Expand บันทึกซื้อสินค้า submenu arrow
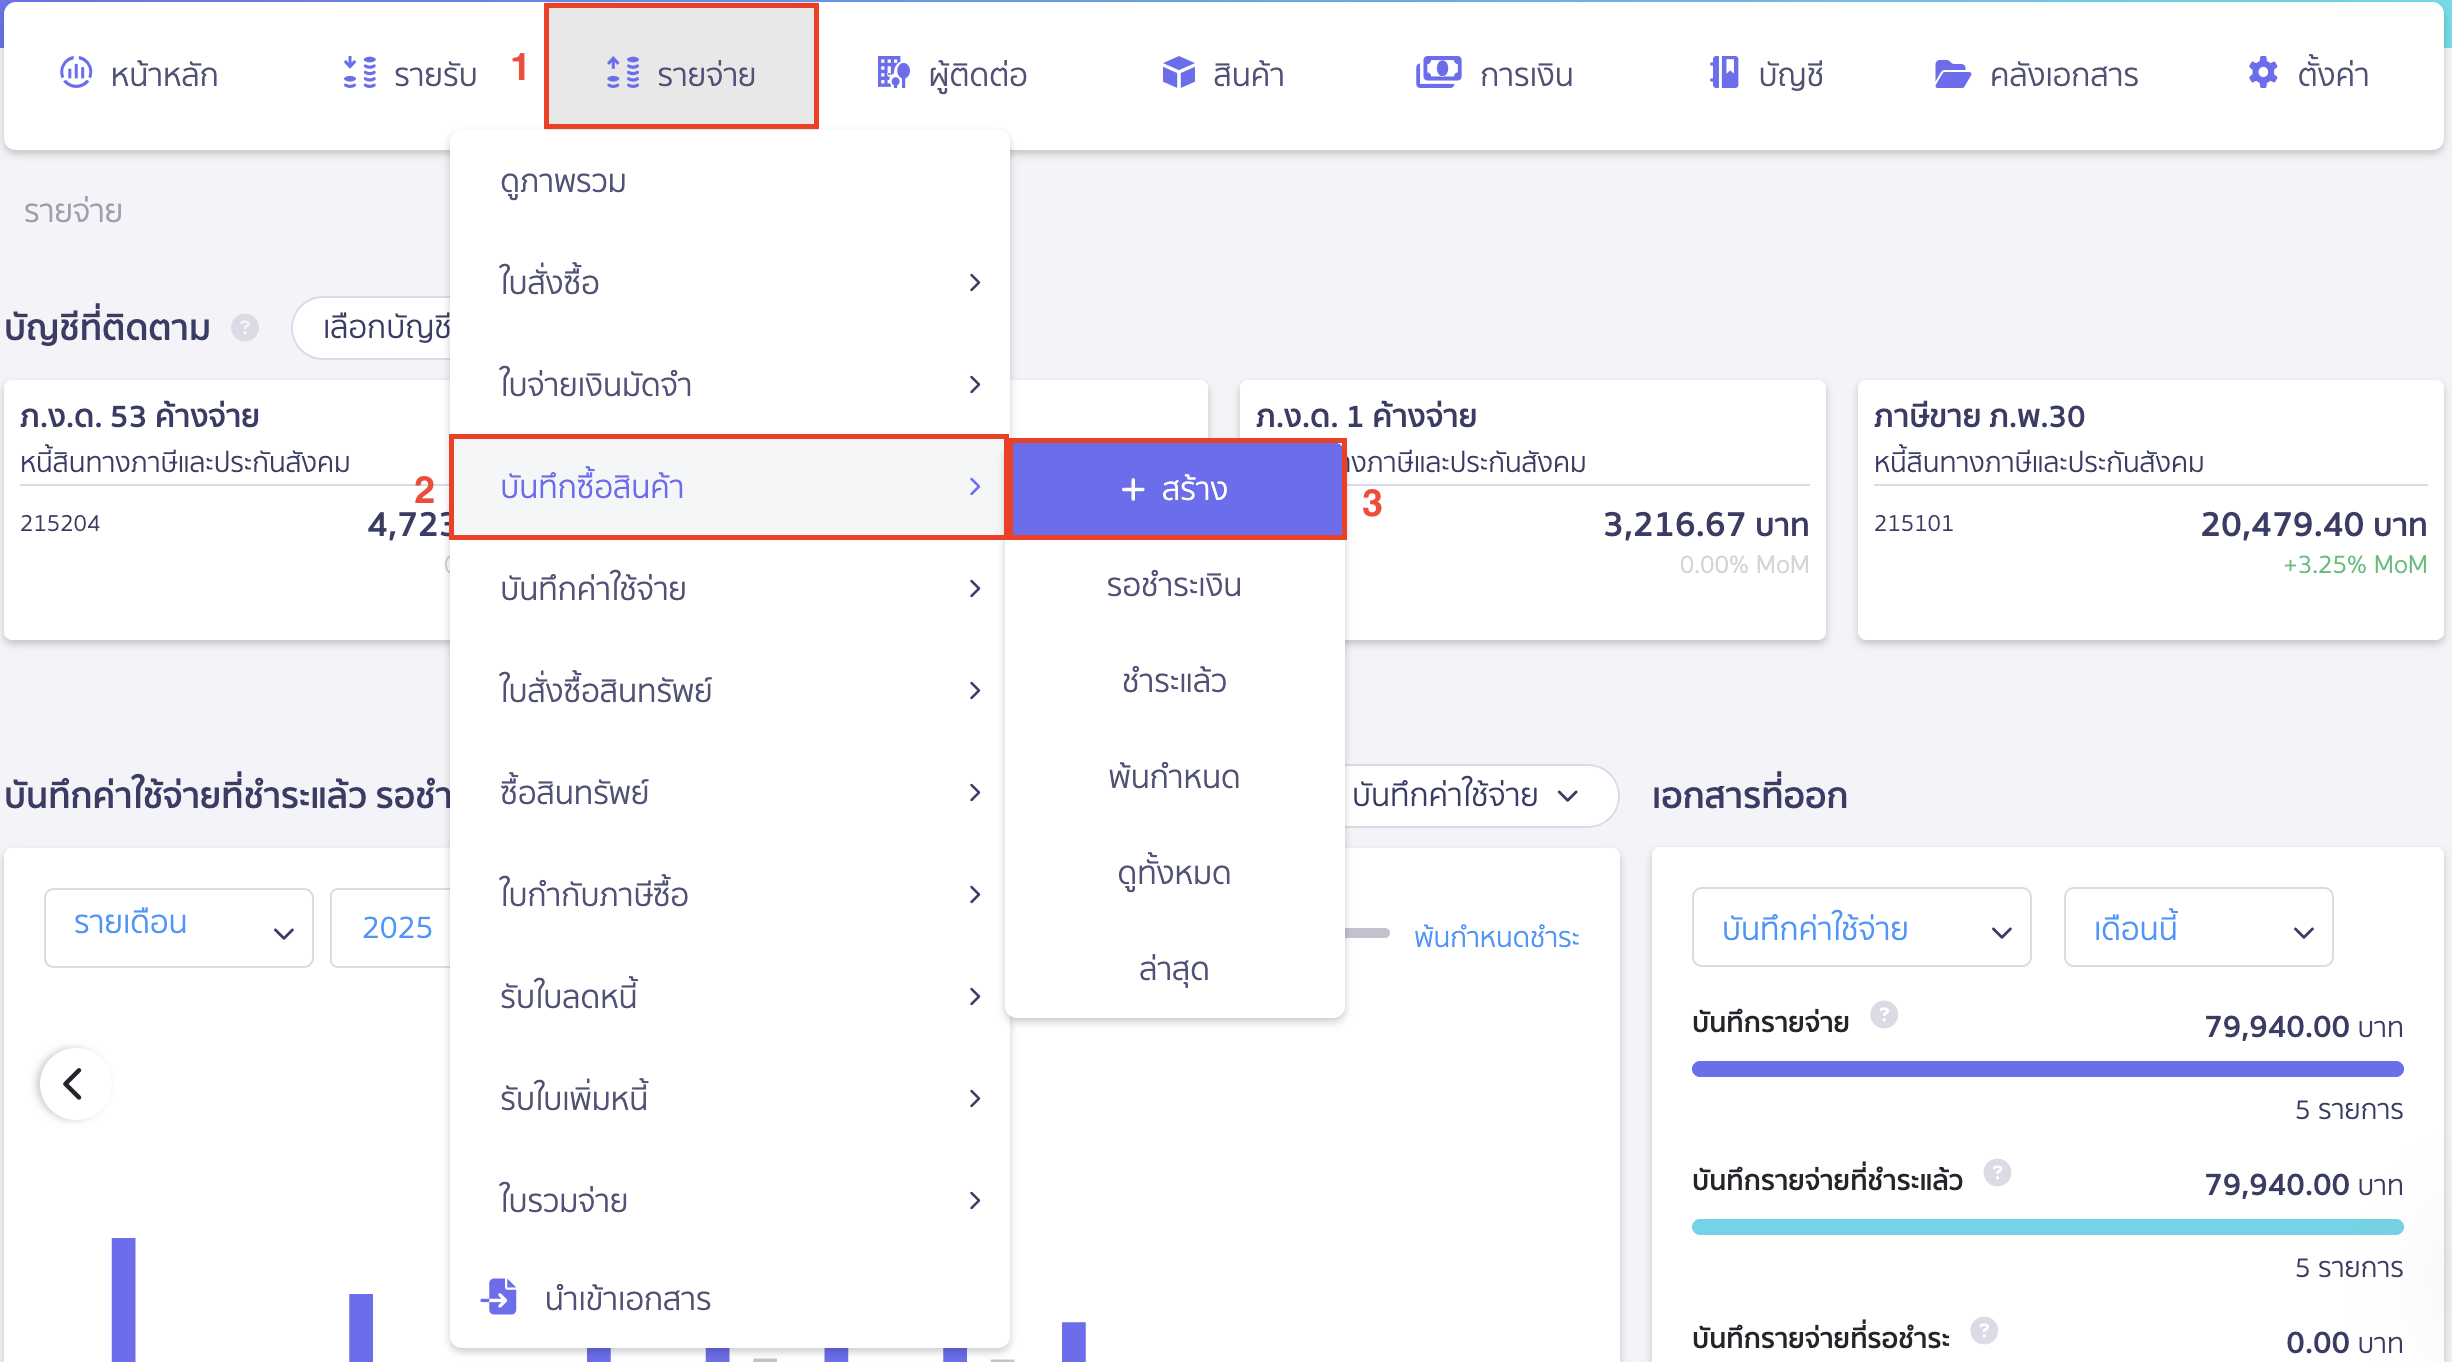This screenshot has width=2452, height=1362. point(975,487)
